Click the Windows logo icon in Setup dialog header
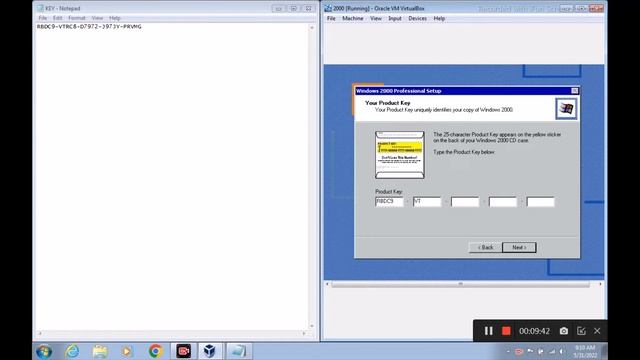640x360 pixels. click(566, 109)
